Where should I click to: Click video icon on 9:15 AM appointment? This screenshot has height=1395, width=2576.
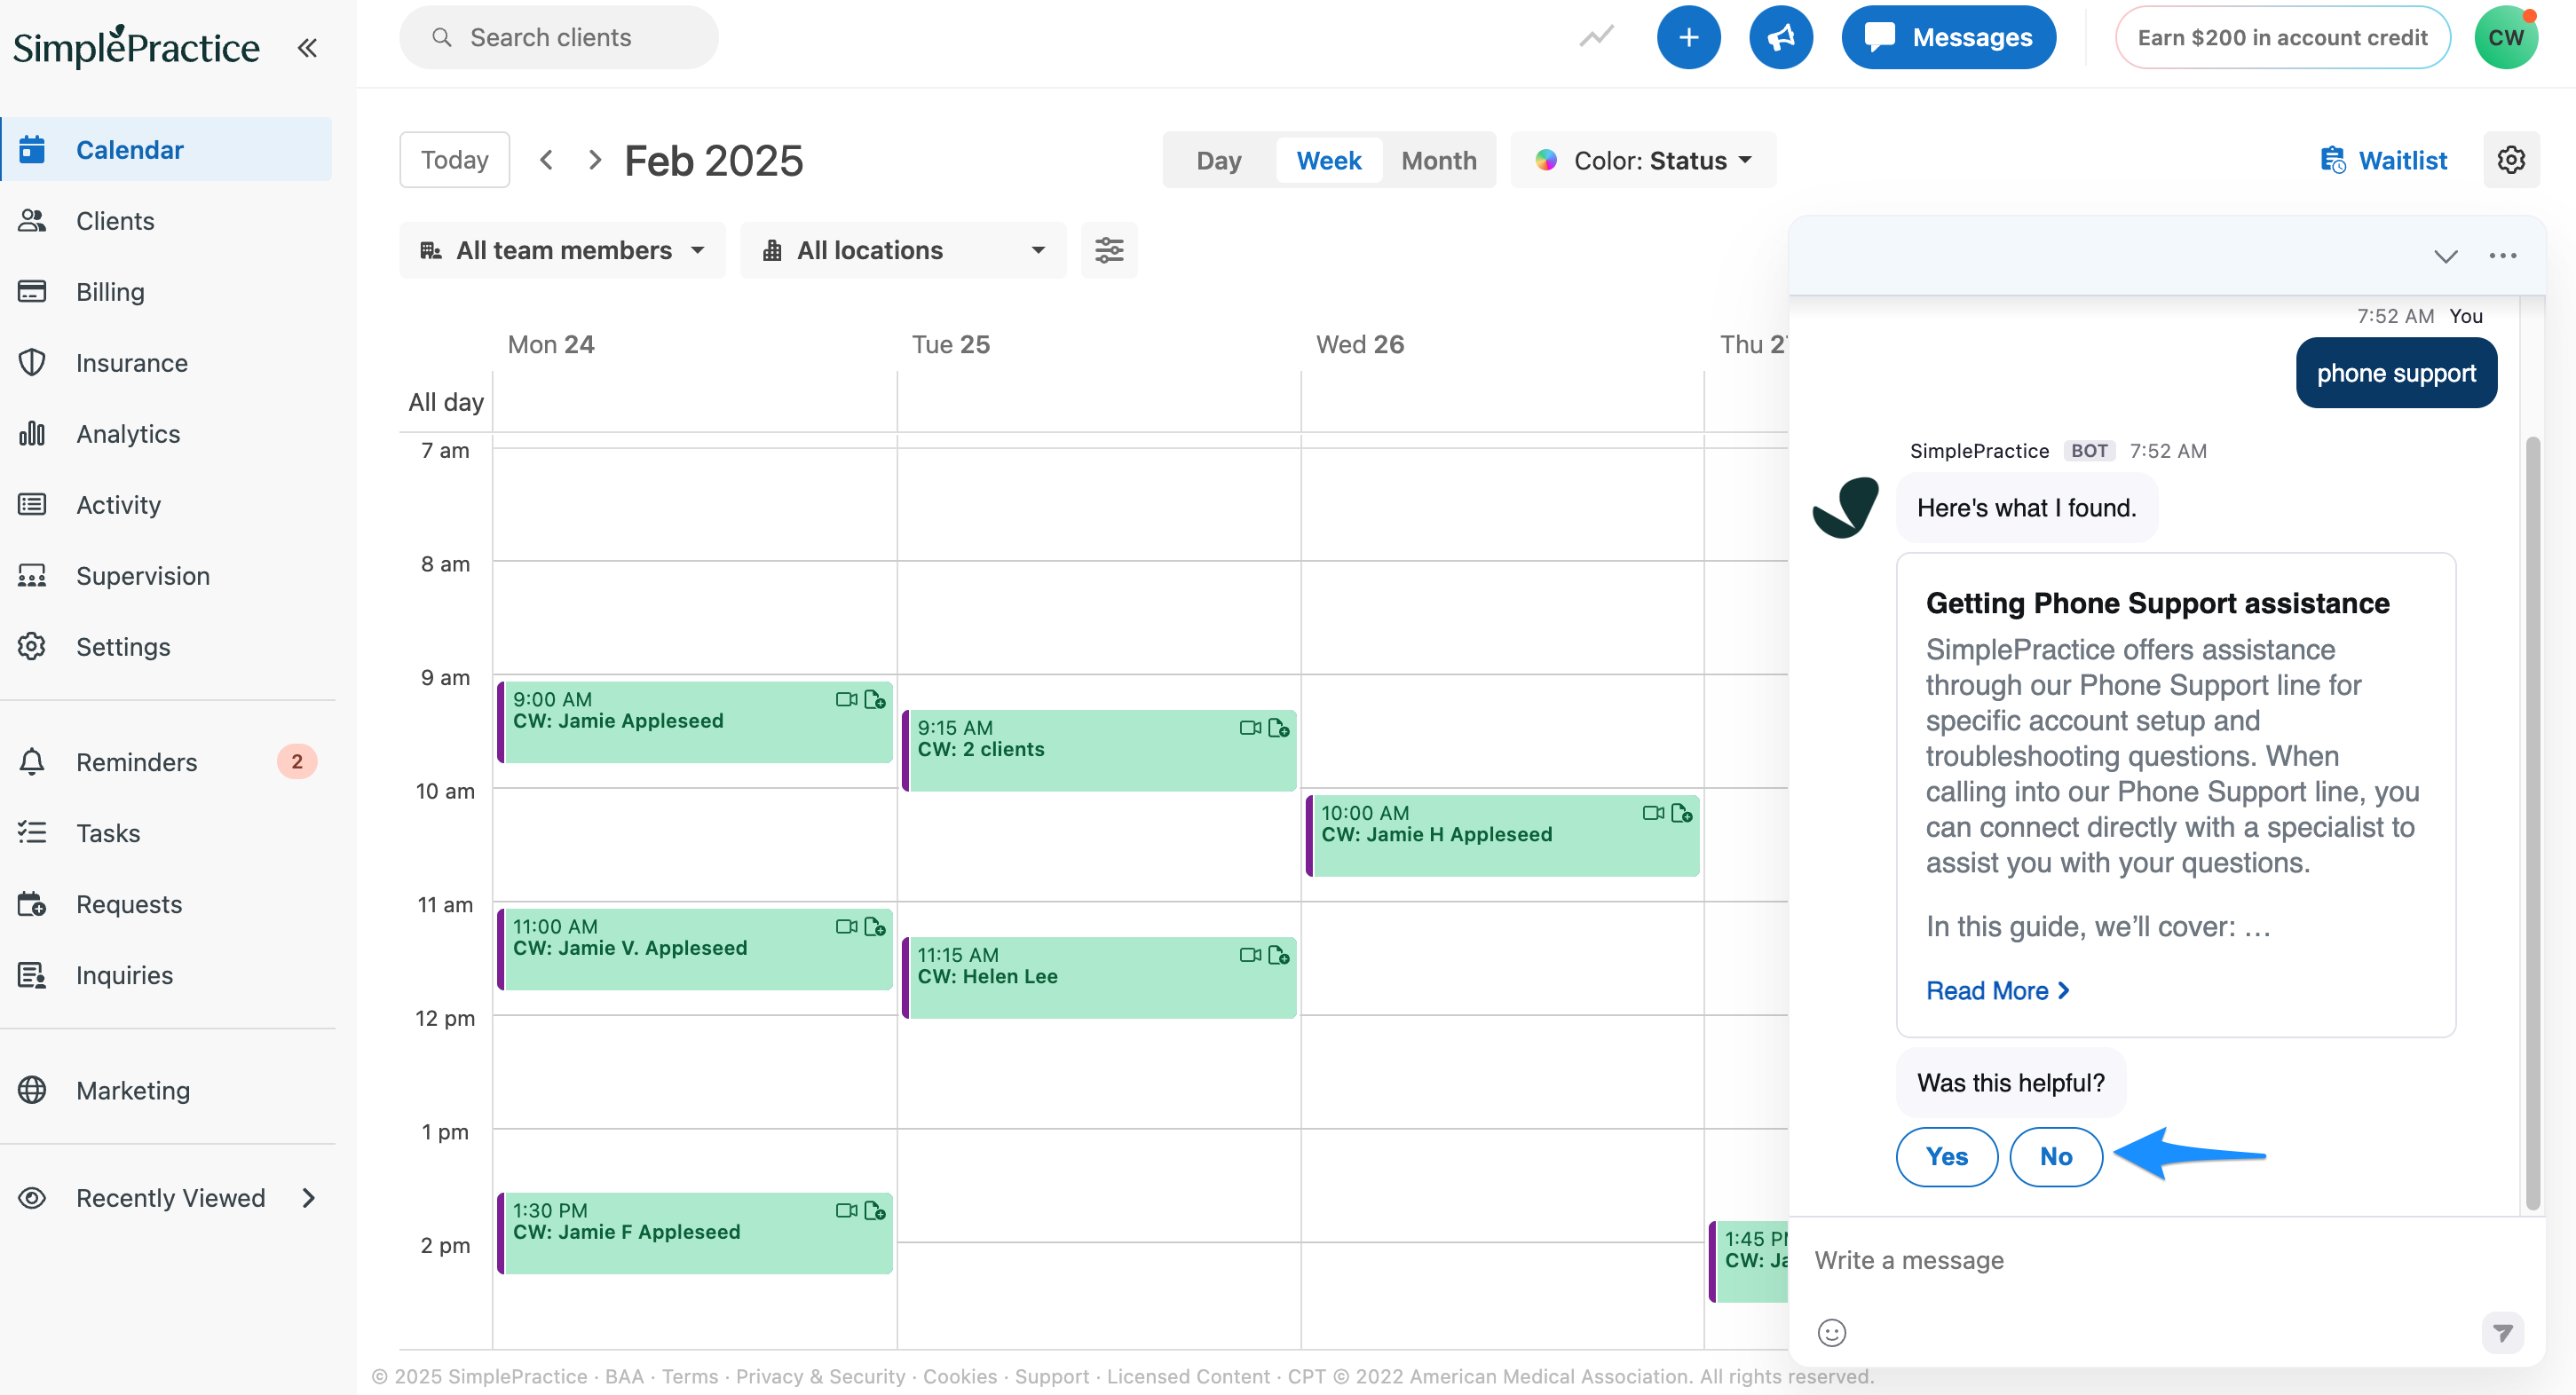pyautogui.click(x=1250, y=727)
